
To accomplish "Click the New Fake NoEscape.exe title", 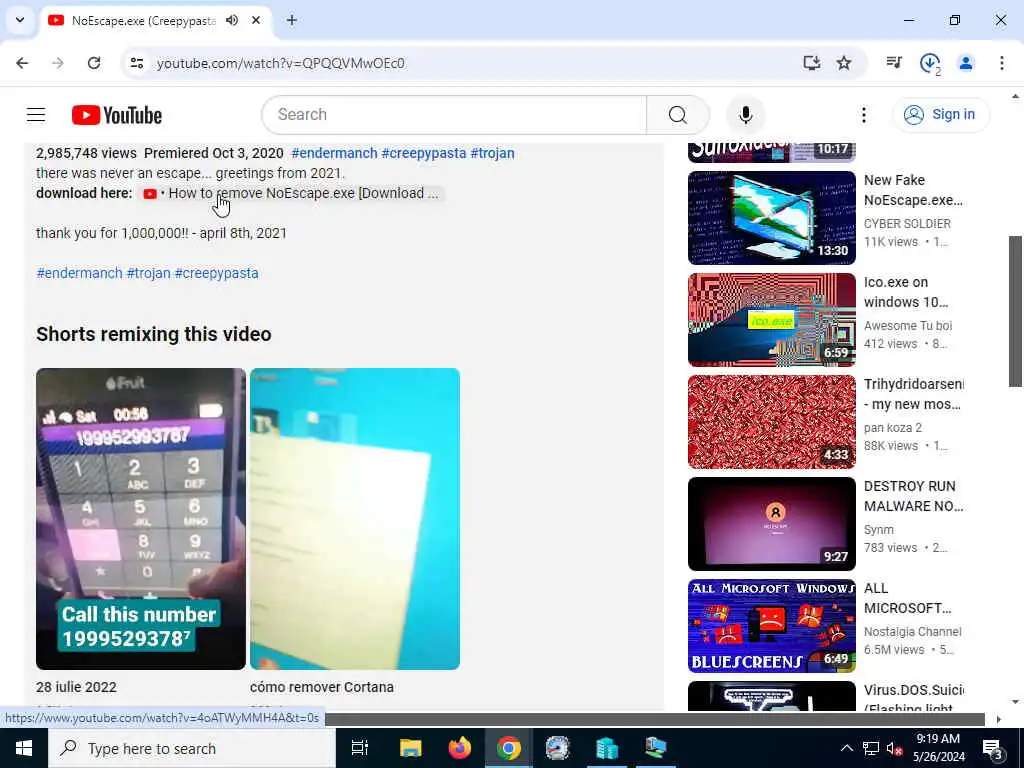I will coord(913,189).
